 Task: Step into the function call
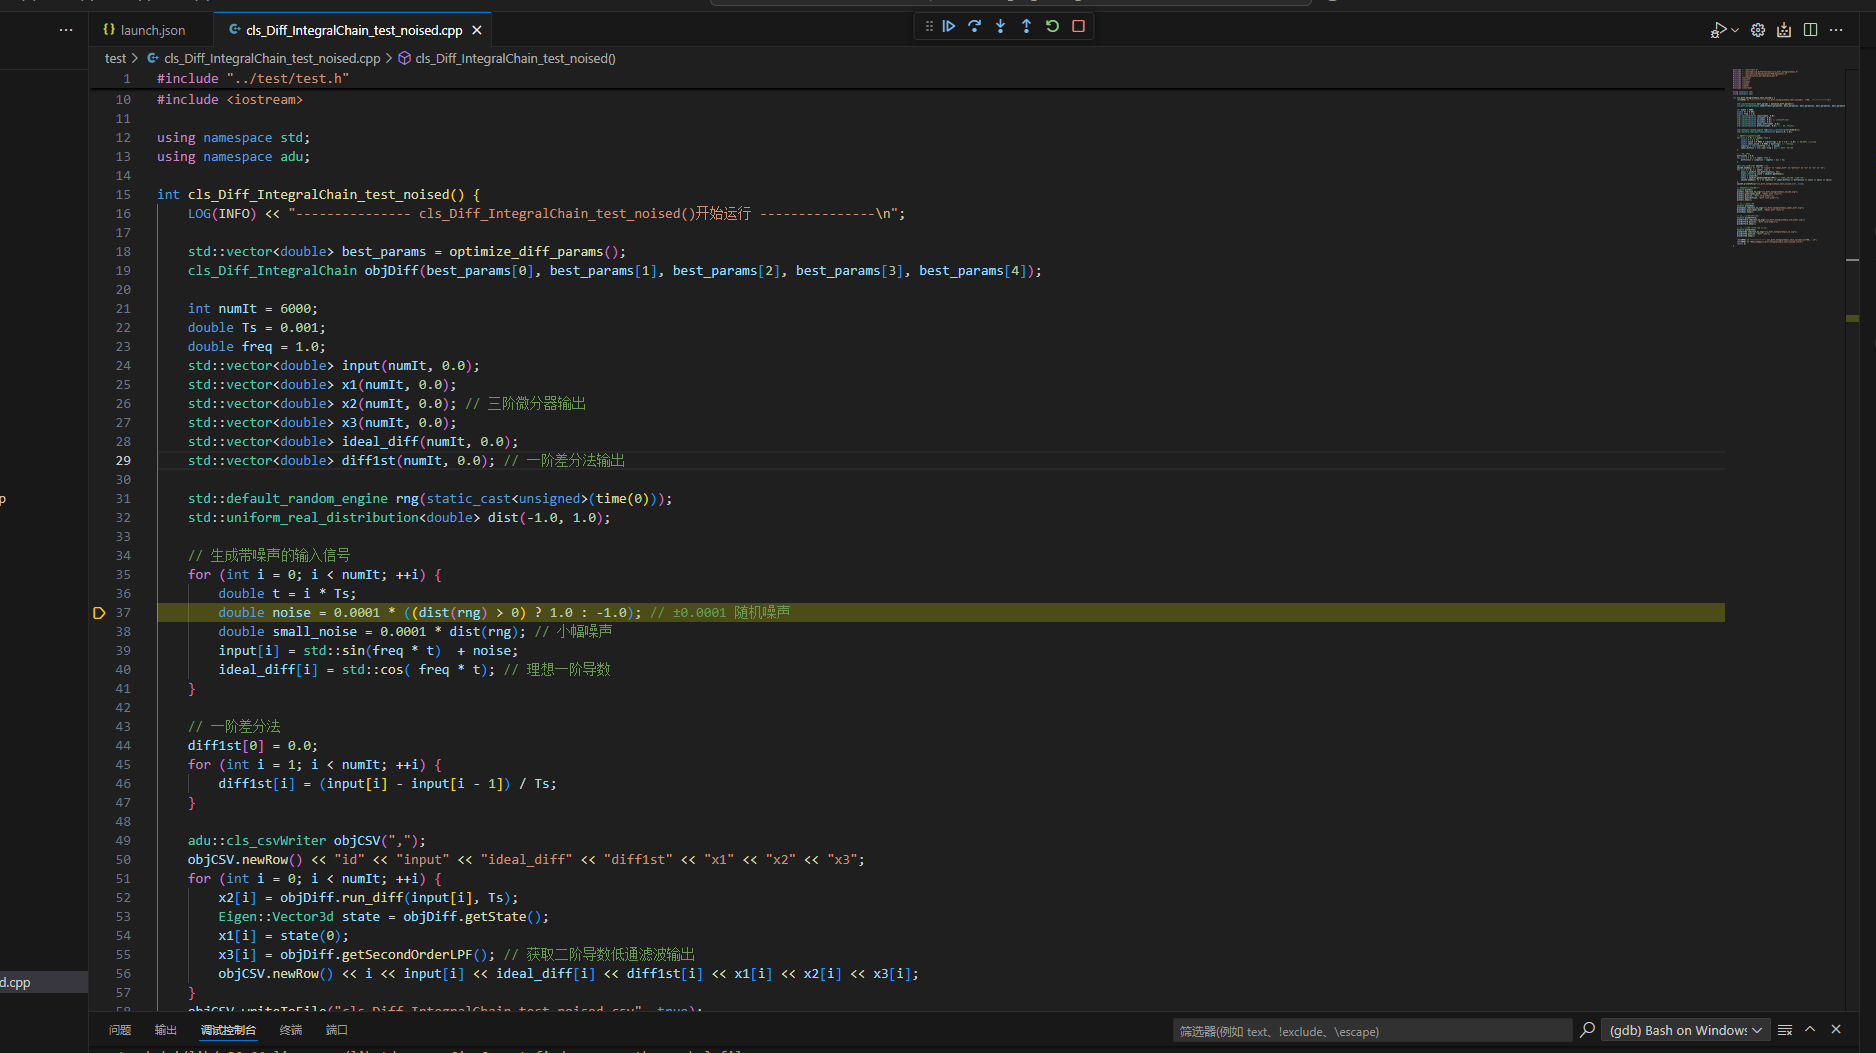[1000, 26]
